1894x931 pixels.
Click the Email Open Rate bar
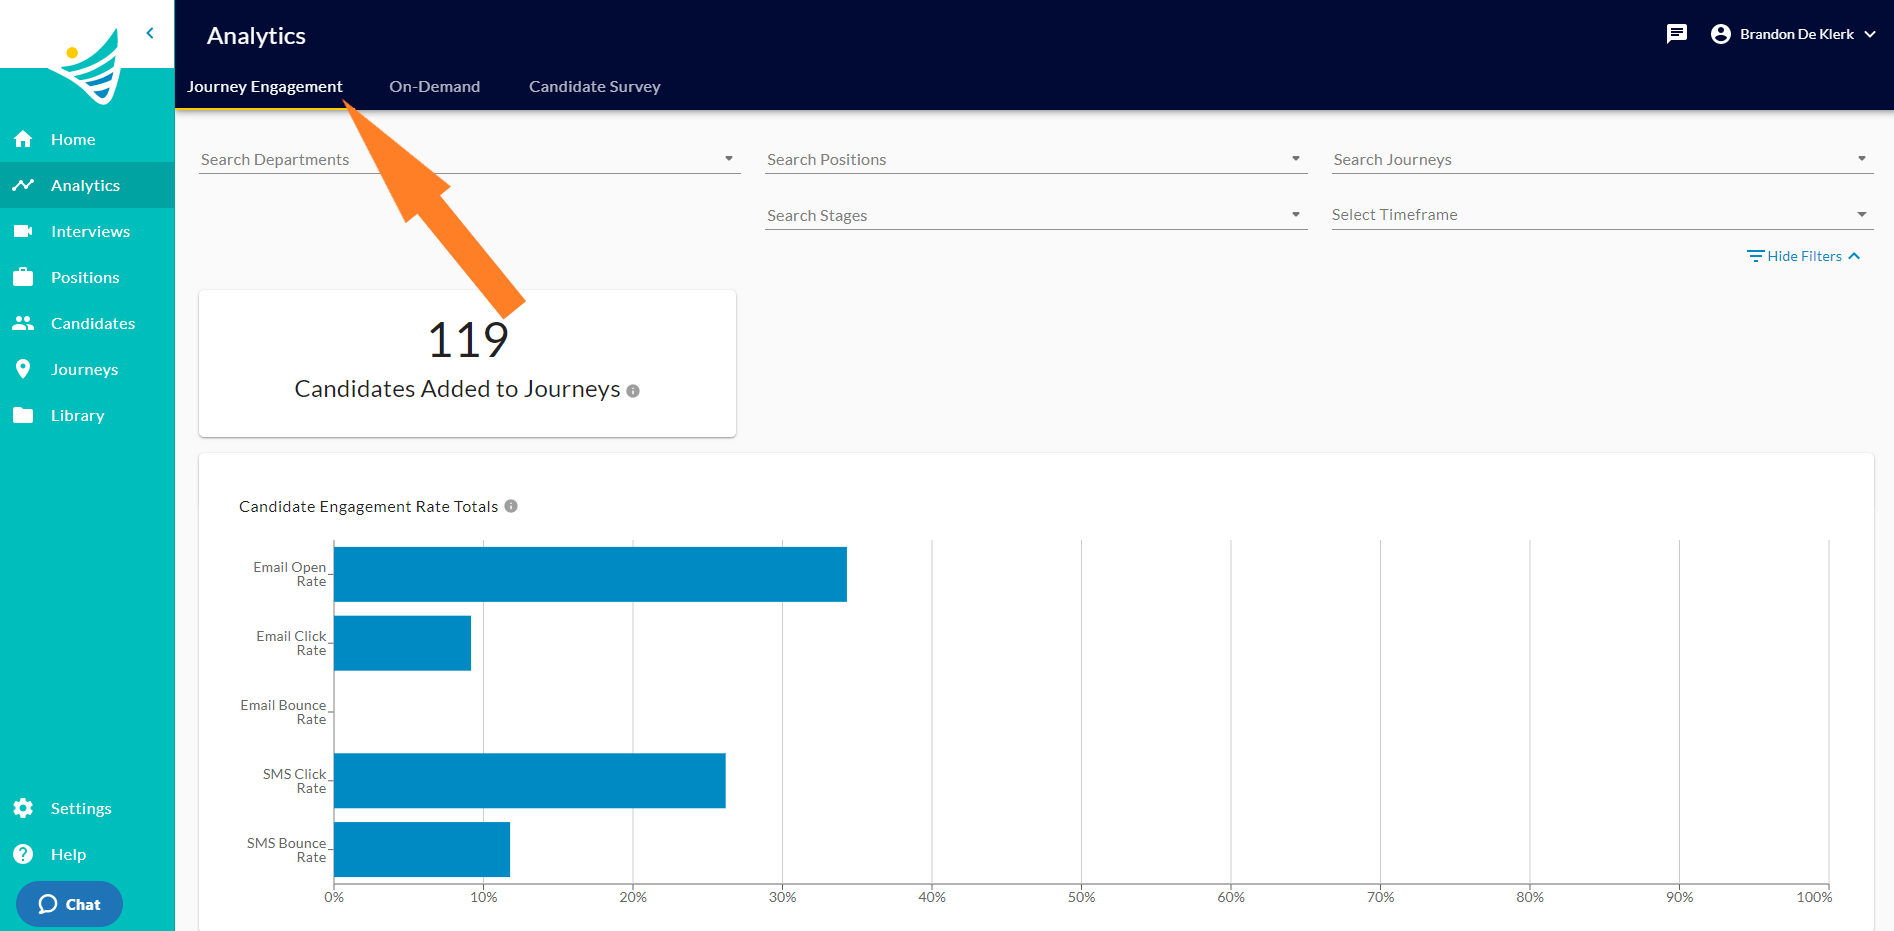[x=590, y=574]
